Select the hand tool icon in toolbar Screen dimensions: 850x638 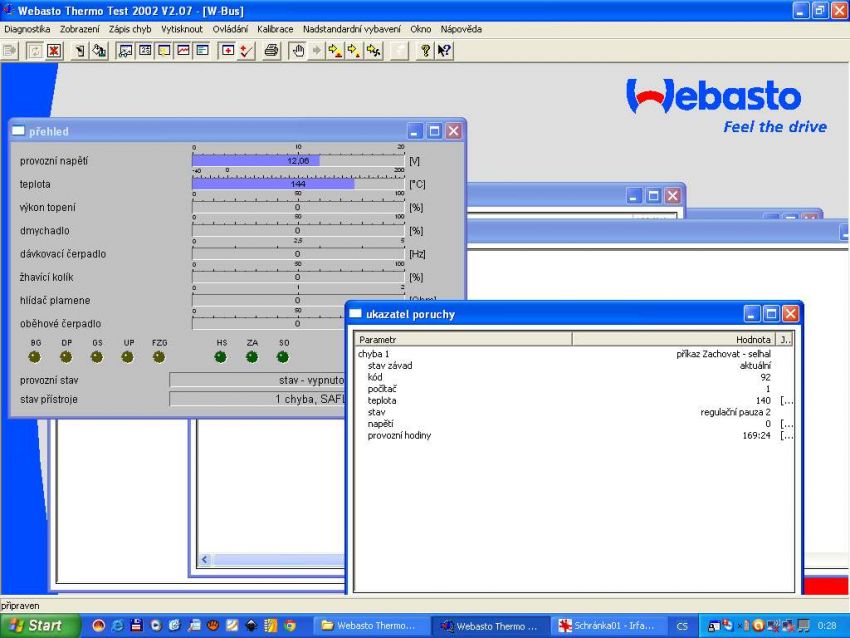coord(298,51)
